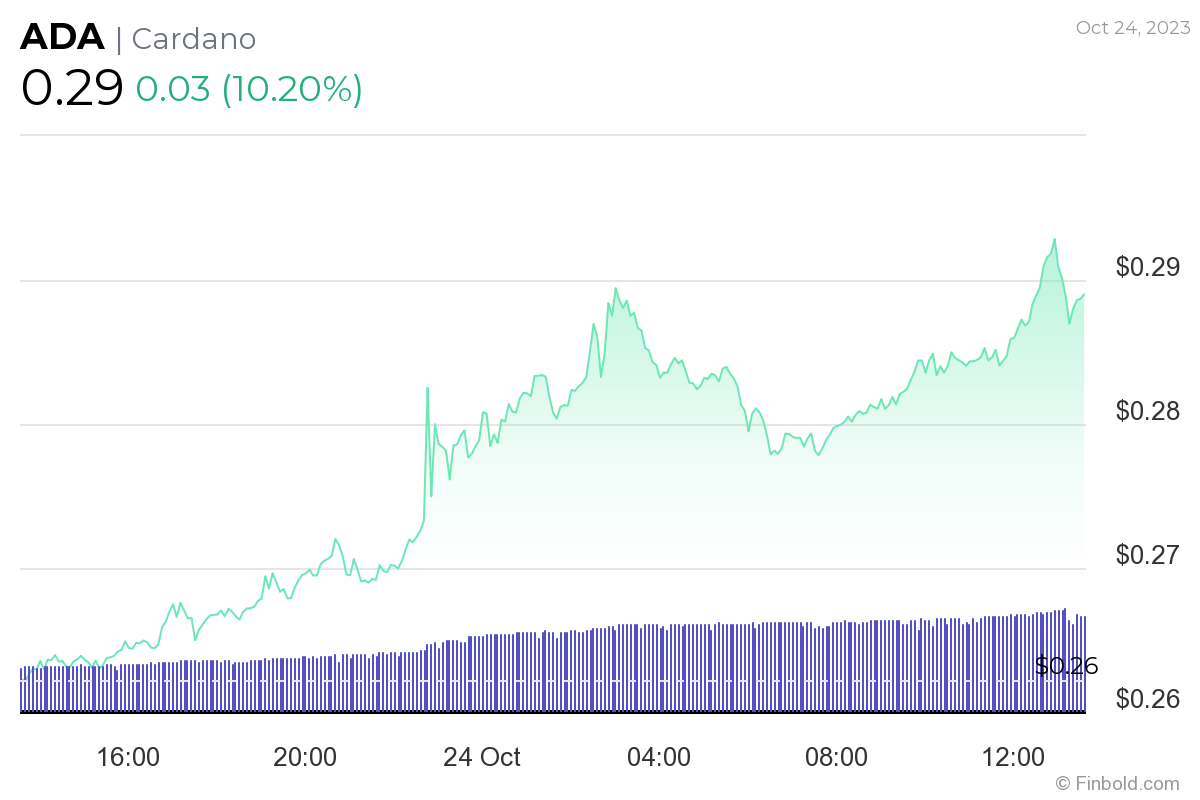Click the 0.03 (10.20%) change value
1200x800 pixels.
point(249,89)
